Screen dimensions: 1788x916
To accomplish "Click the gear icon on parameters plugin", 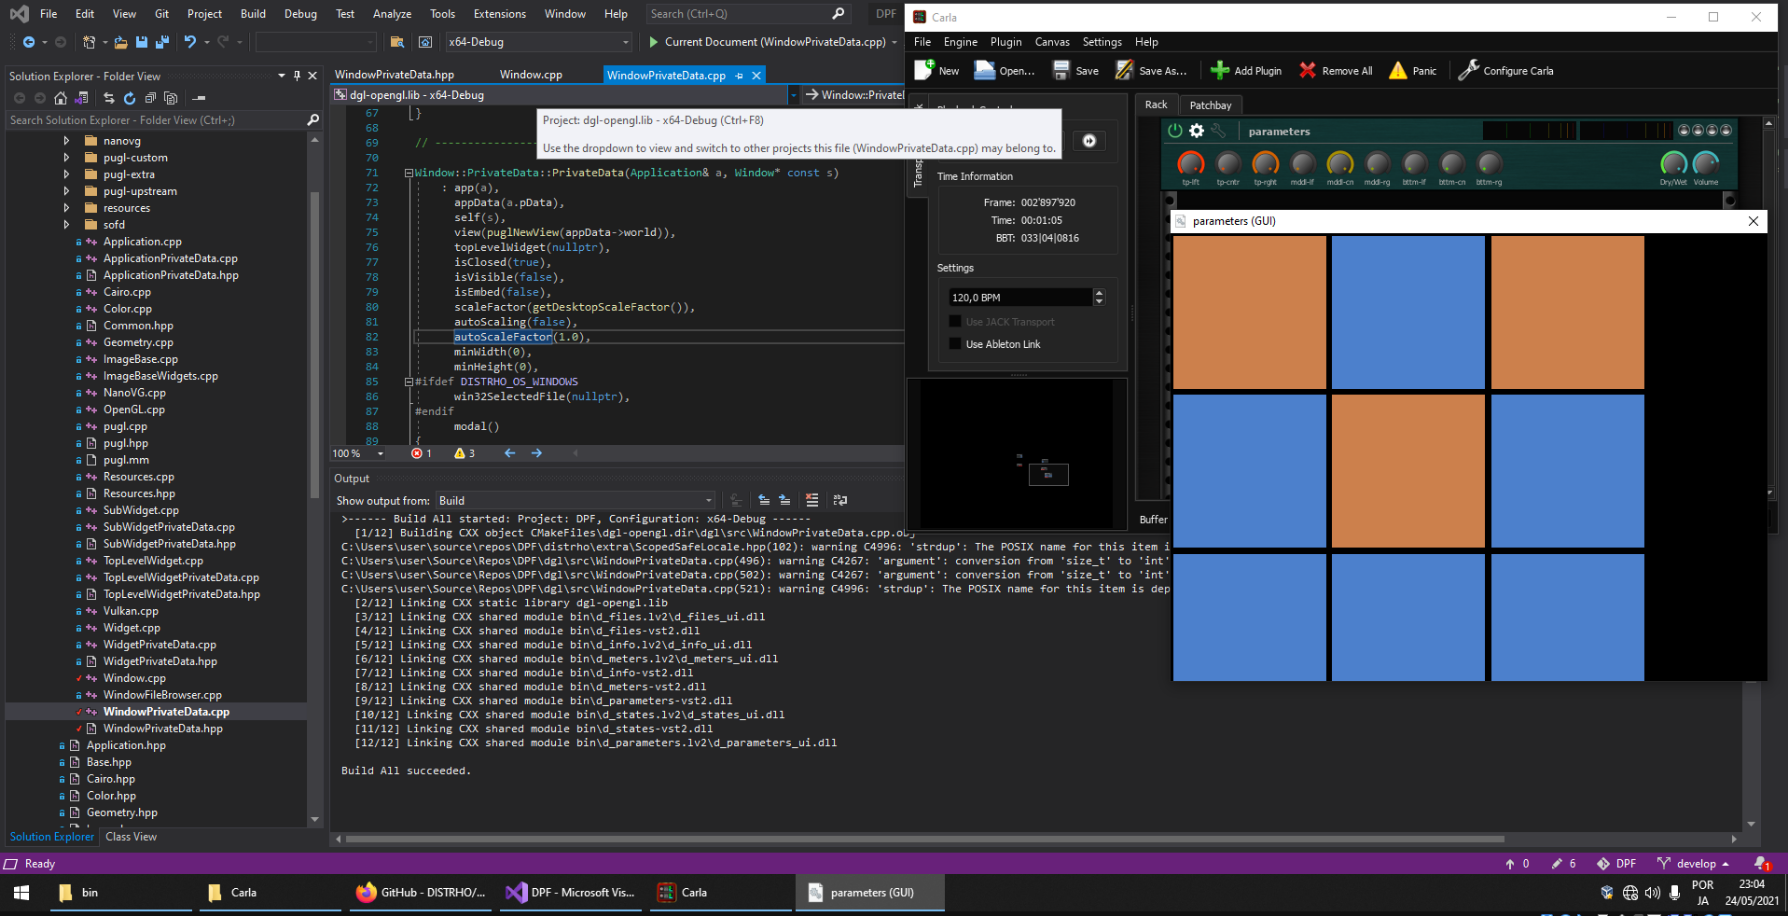I will 1197,131.
